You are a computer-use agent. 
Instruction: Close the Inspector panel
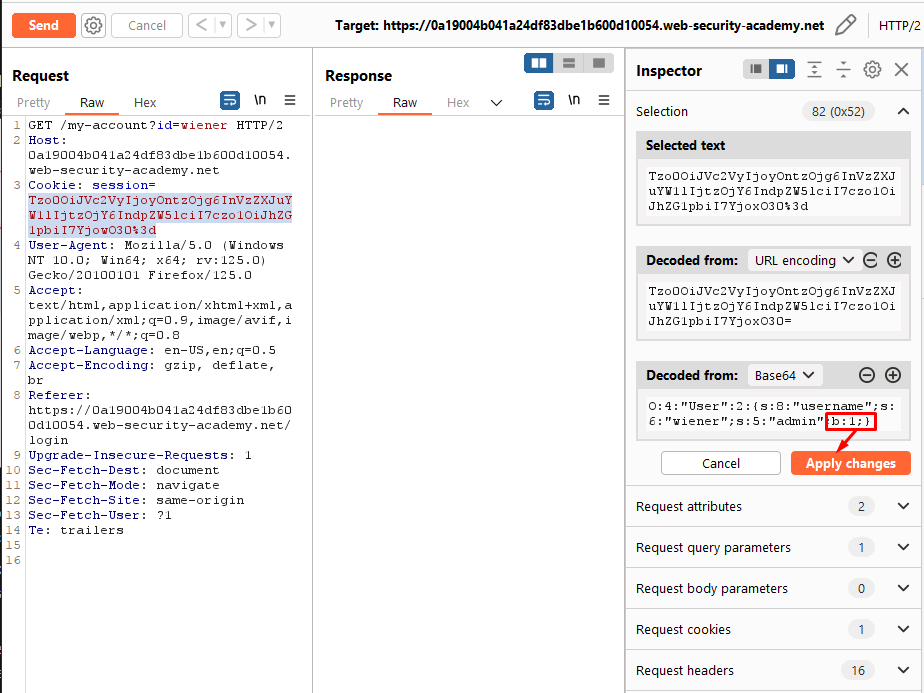pos(901,70)
